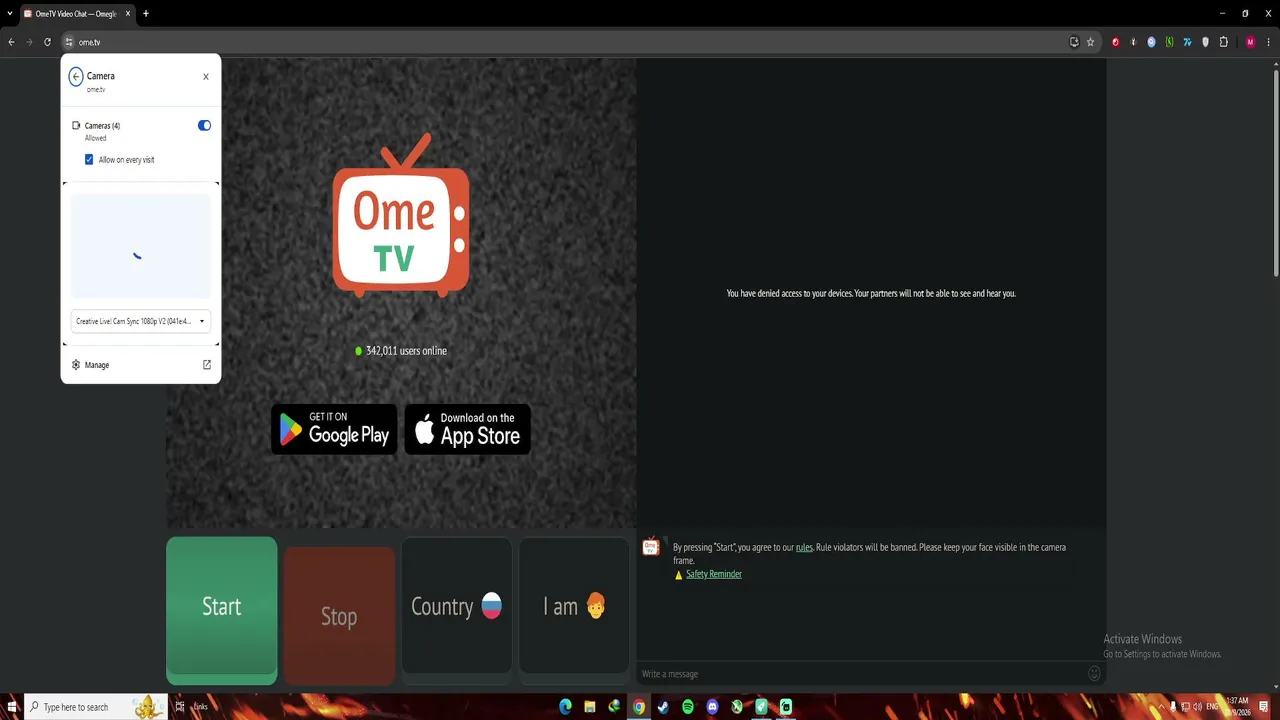
Task: Go back in the Camera permission popup
Action: point(76,77)
